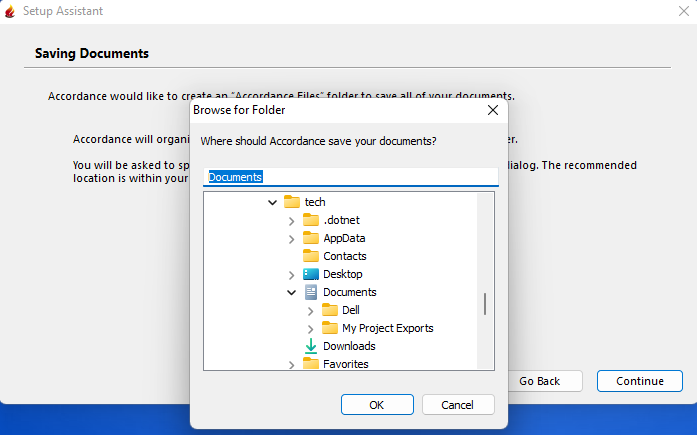The height and width of the screenshot is (435, 697).
Task: Expand the AppData folder chevron
Action: (x=291, y=238)
